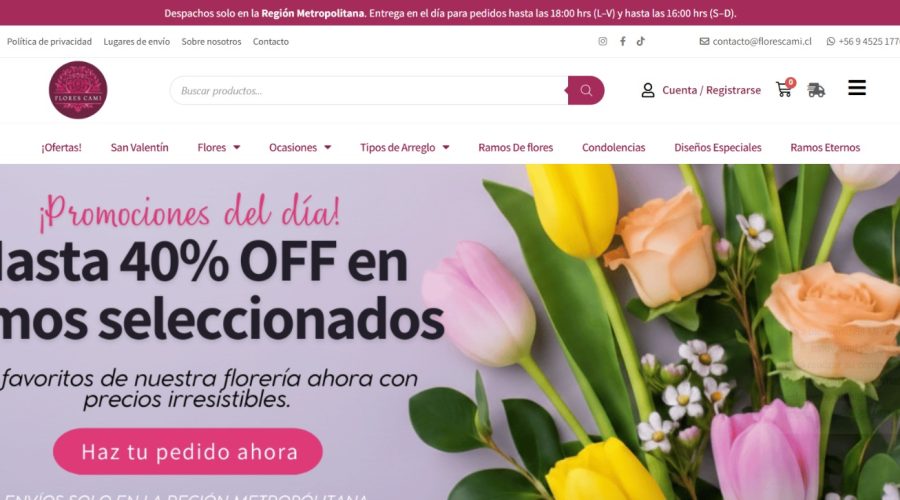Viewport: 900px width, 500px height.
Task: Open the shopping cart icon
Action: coord(785,88)
